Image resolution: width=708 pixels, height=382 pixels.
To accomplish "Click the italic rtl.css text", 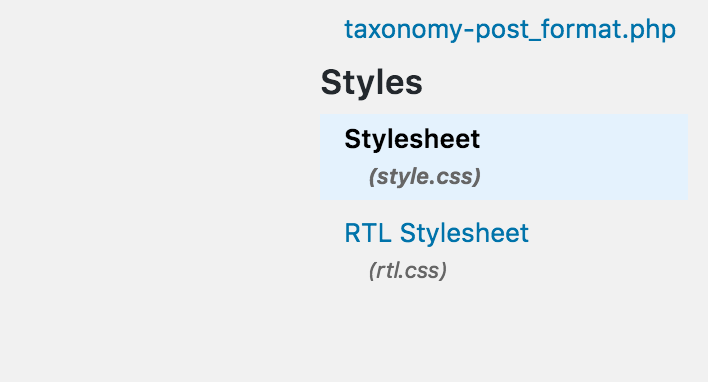I will point(408,271).
